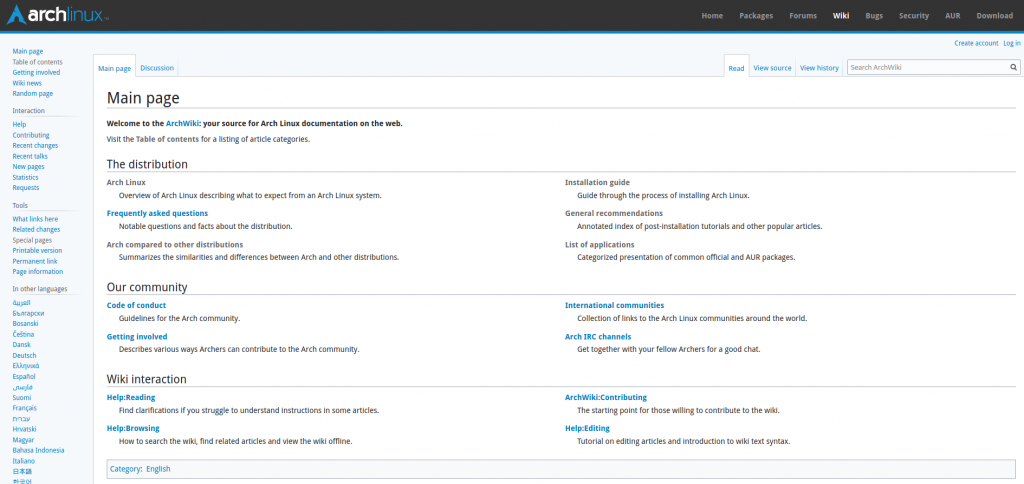Switch language to Français
The height and width of the screenshot is (484, 1024).
pos(25,408)
